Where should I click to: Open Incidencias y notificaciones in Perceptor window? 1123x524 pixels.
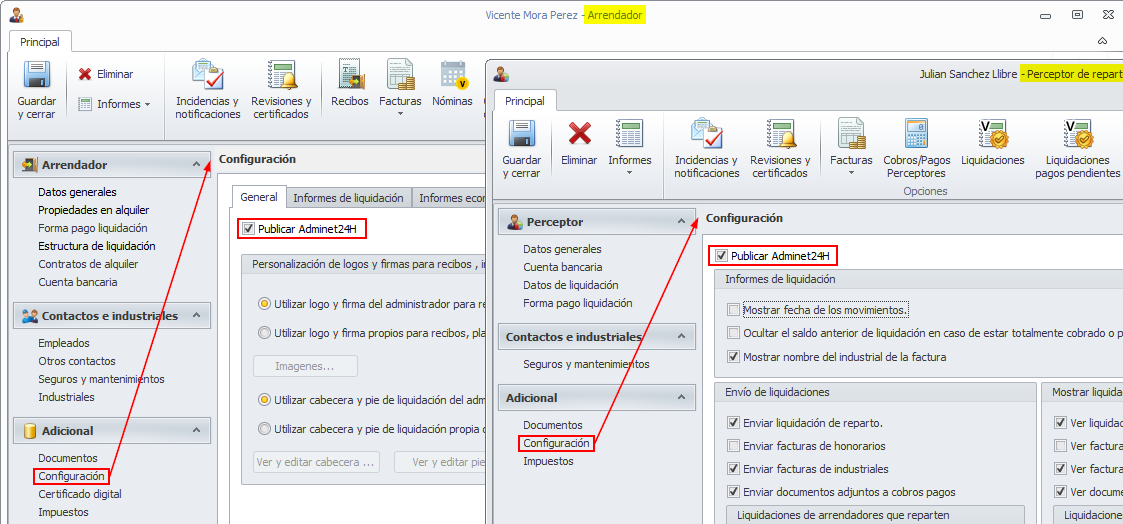(x=707, y=150)
